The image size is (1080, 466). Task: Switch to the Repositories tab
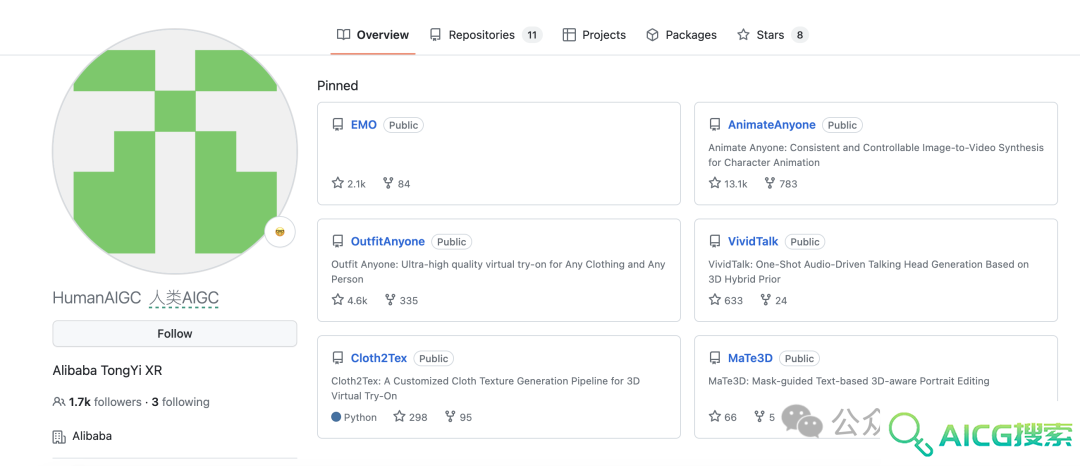click(486, 34)
